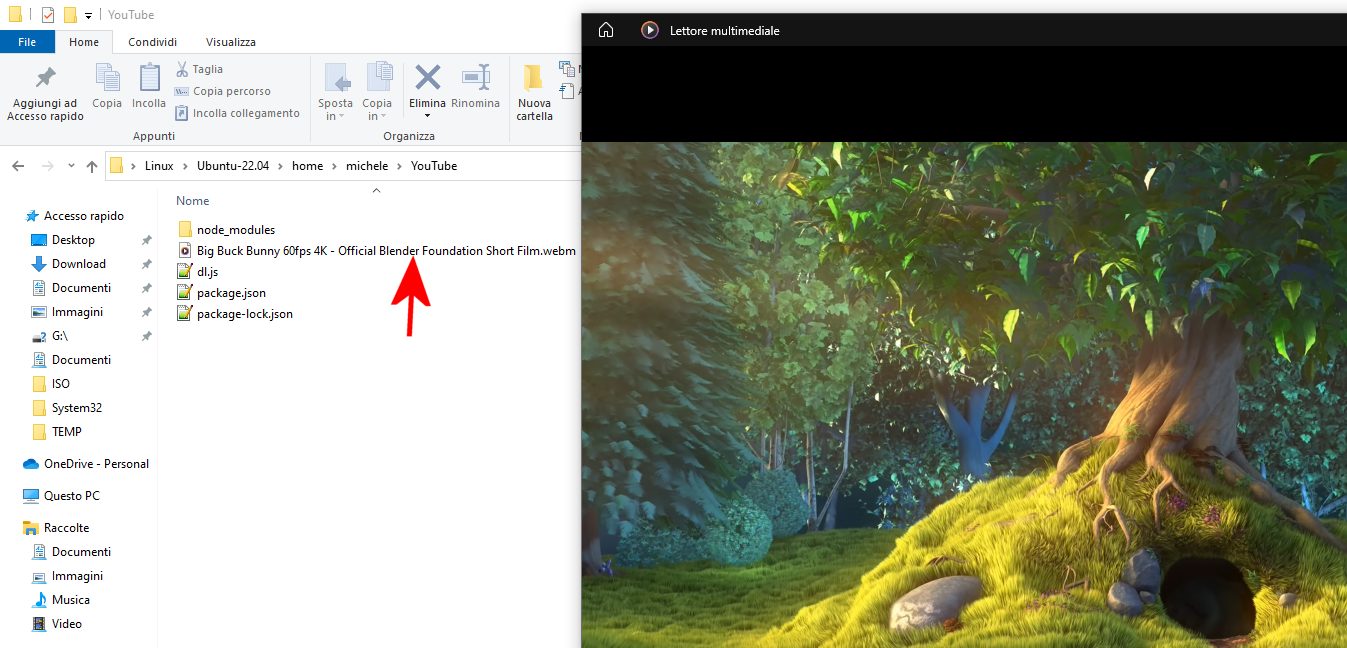Viewport: 1347px width, 648px height.
Task: Click the Incolla clipboard button
Action: click(149, 87)
